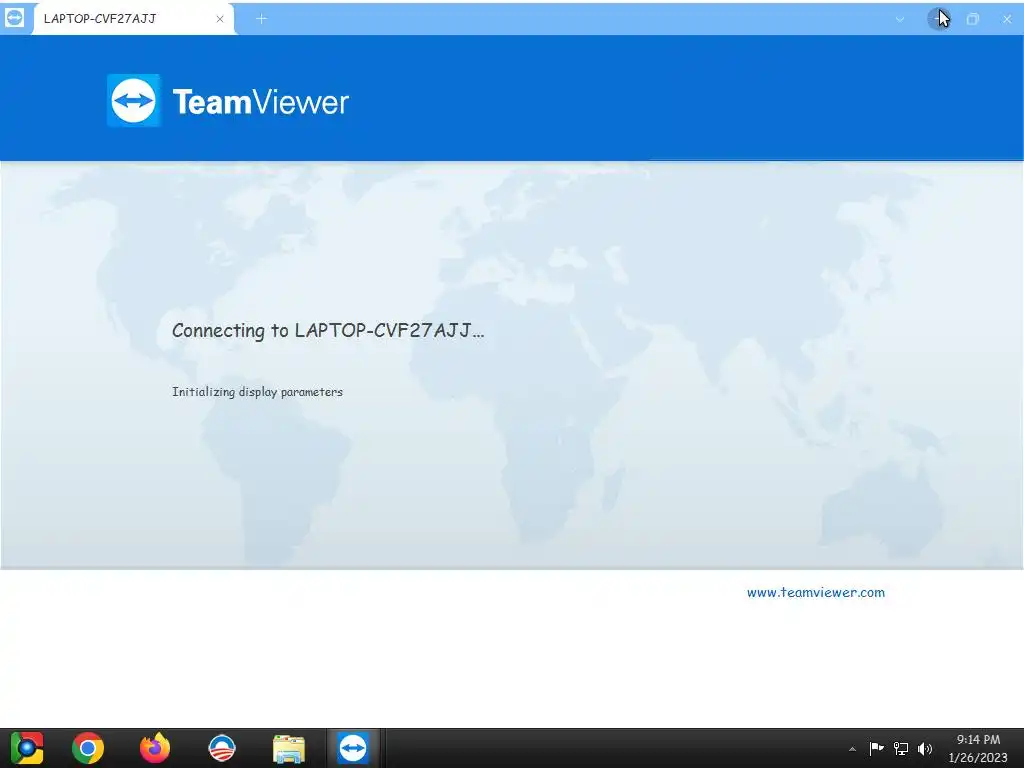This screenshot has height=768, width=1024.
Task: Open the www.teamviewer.com link
Action: [x=816, y=592]
